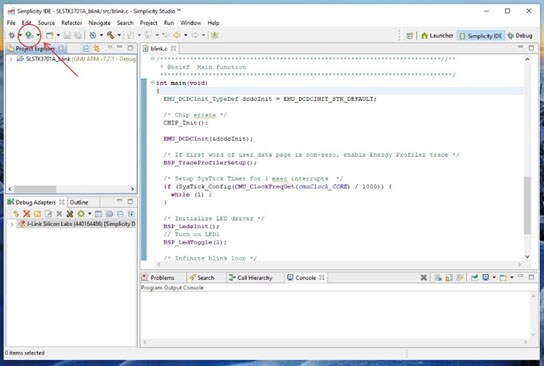Switch to the Outline tab
Screen dimensions: 544x366
tap(79, 202)
